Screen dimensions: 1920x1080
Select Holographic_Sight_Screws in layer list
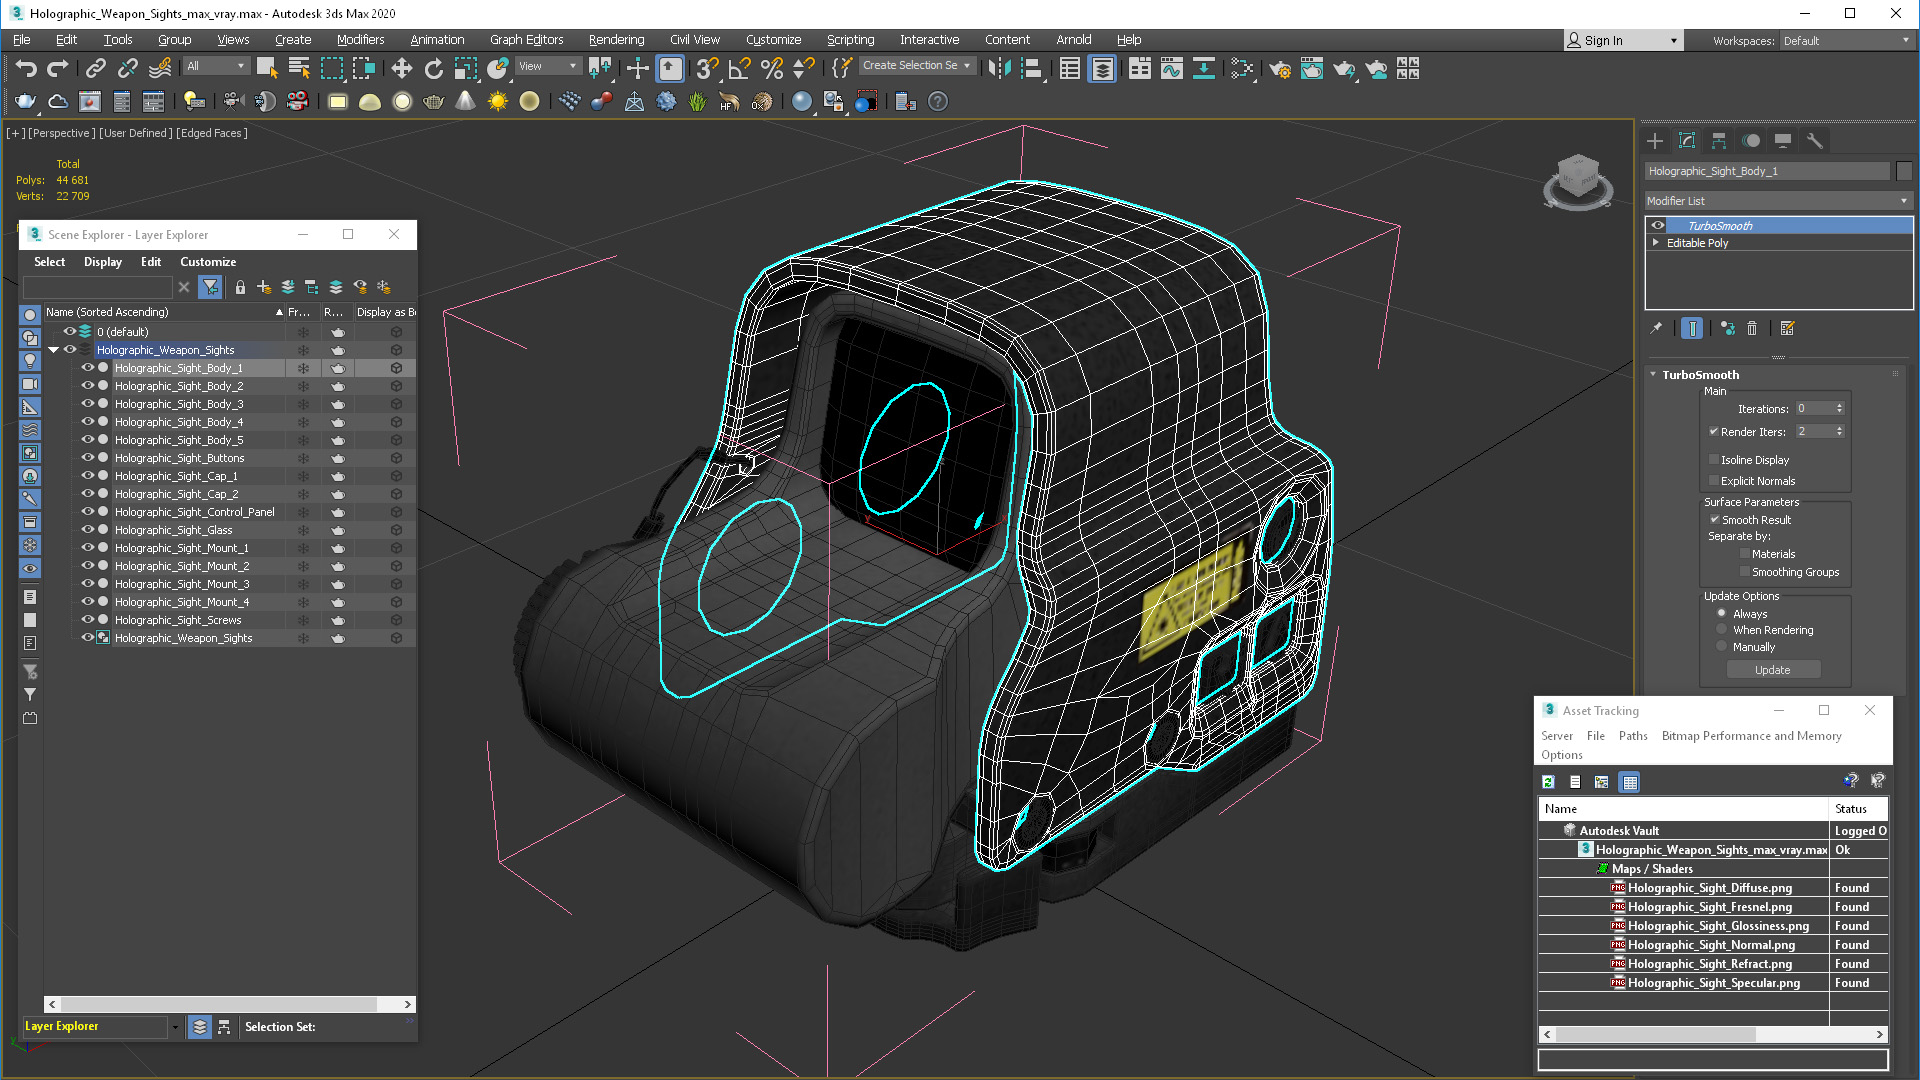(x=177, y=620)
